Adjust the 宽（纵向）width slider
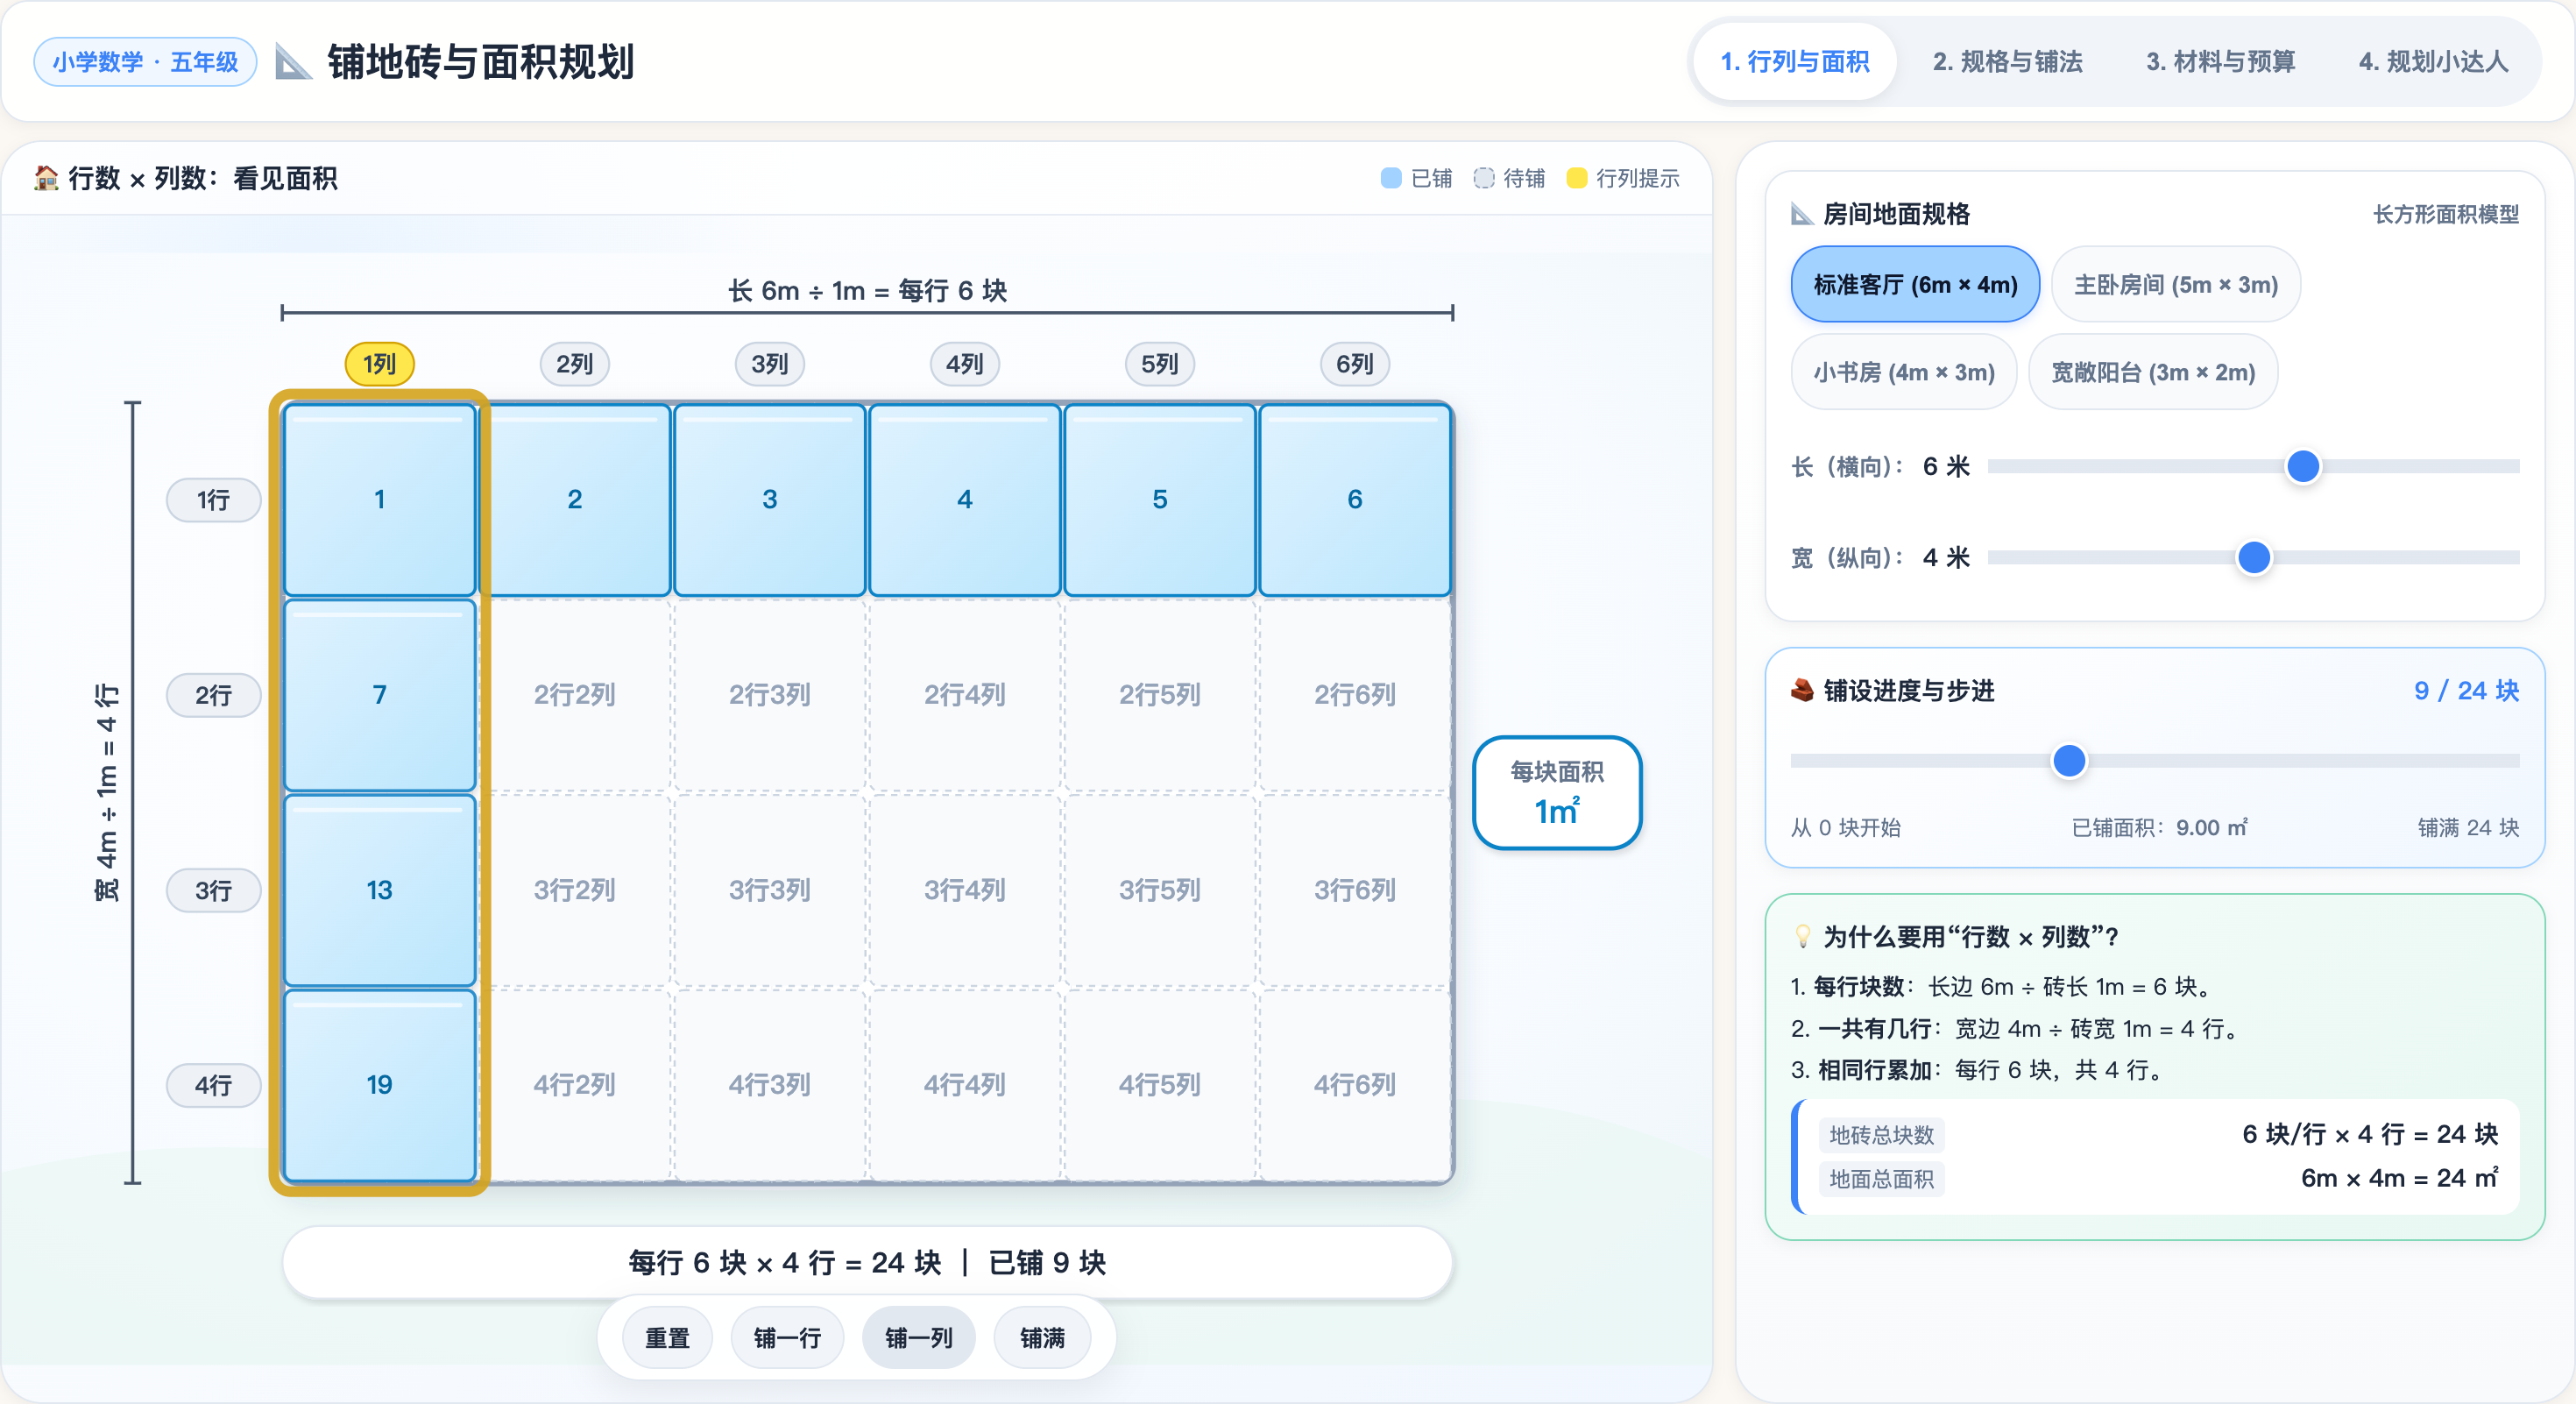This screenshot has height=1404, width=2576. click(x=2253, y=557)
